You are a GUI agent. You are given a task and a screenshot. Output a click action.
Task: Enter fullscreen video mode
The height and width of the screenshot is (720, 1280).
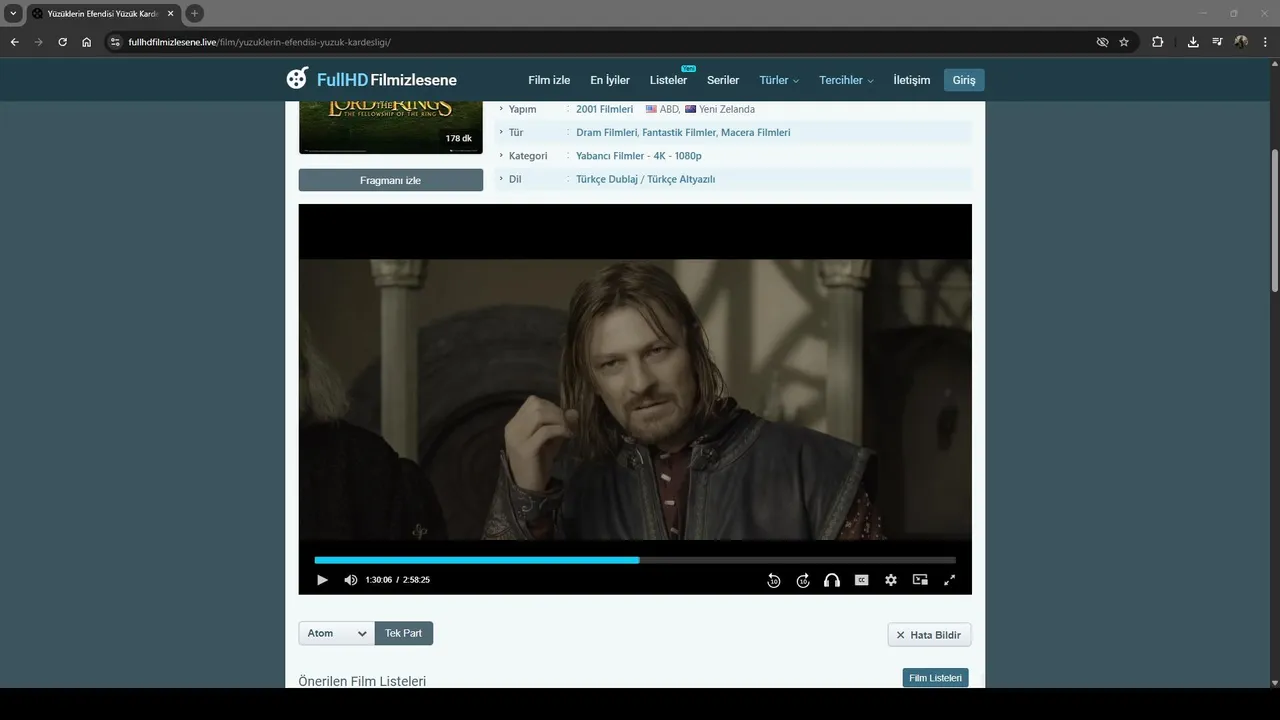click(950, 580)
